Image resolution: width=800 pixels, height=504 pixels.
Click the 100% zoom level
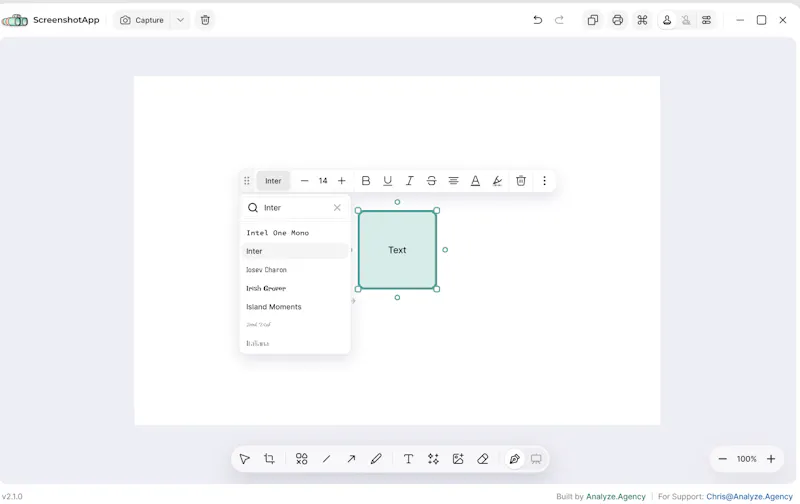click(746, 459)
